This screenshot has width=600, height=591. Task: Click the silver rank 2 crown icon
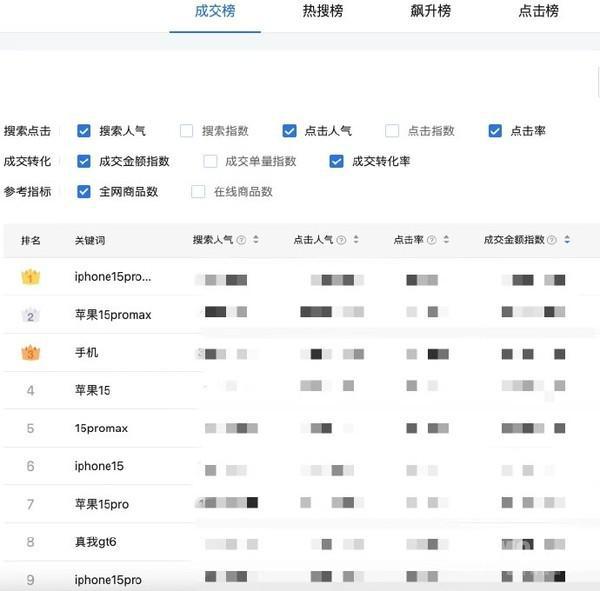pos(31,315)
